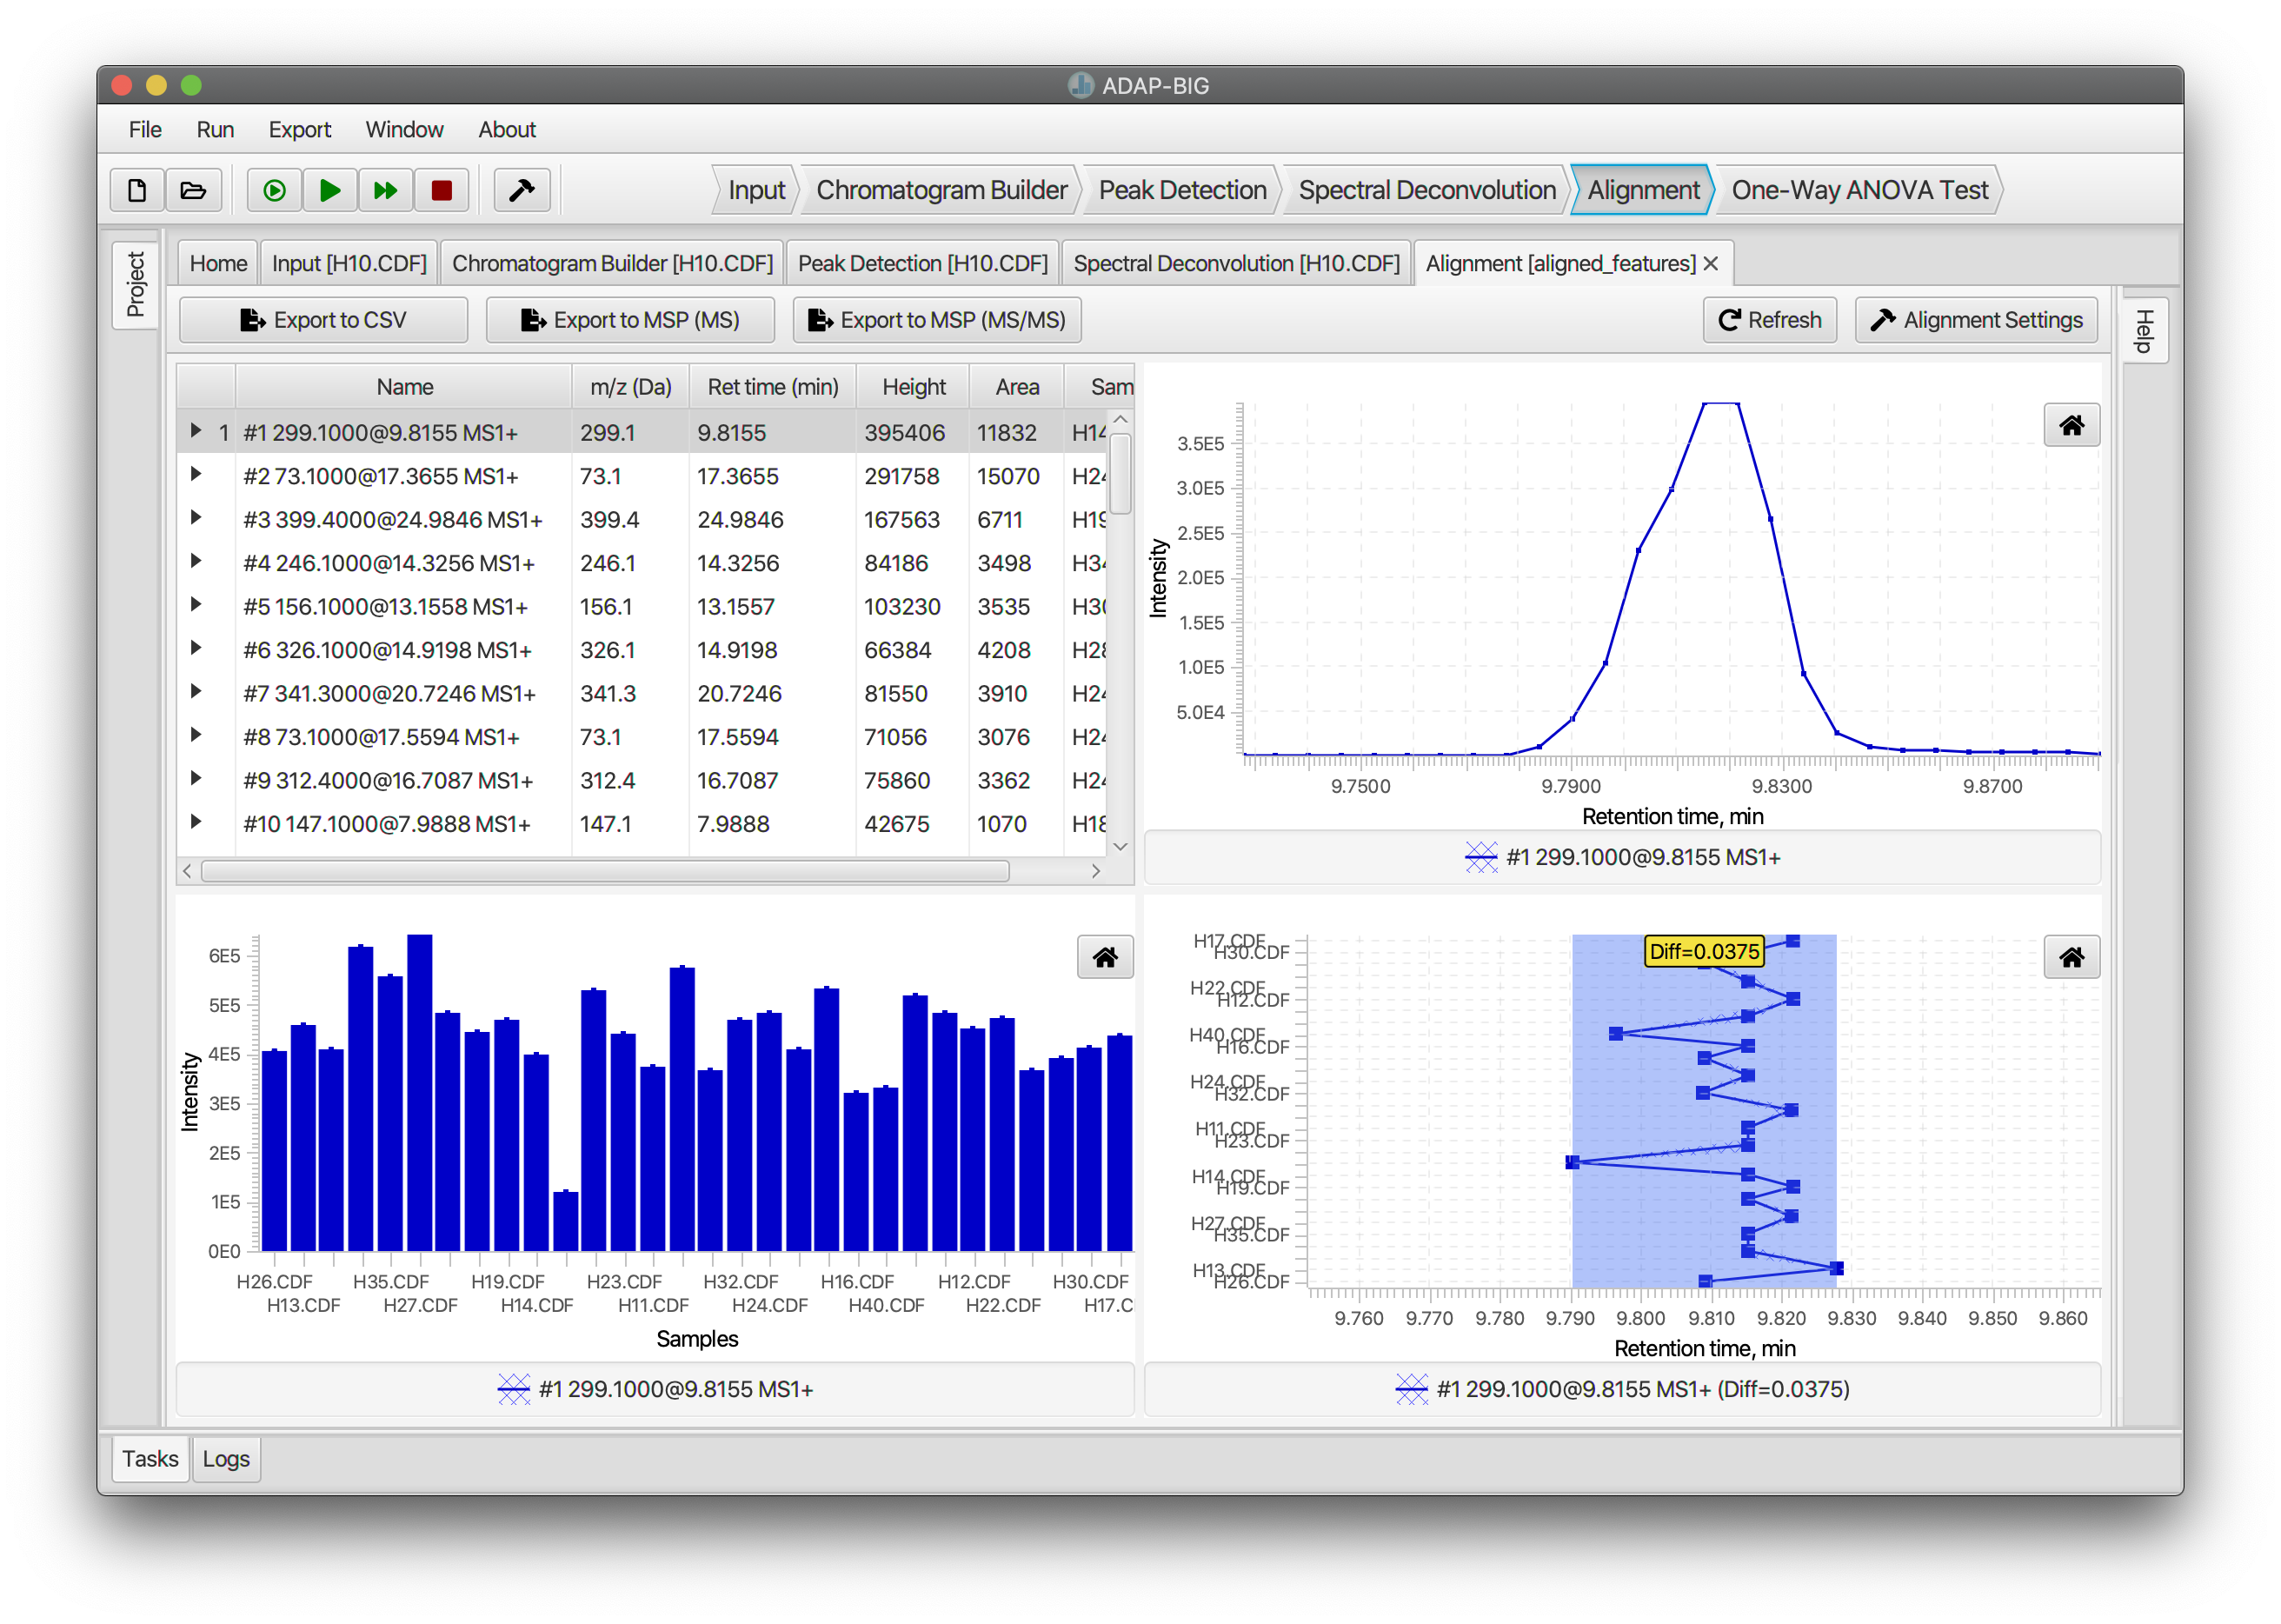Switch to Input [H10.CDF] tab
This screenshot has height=1624, width=2281.
[x=349, y=263]
